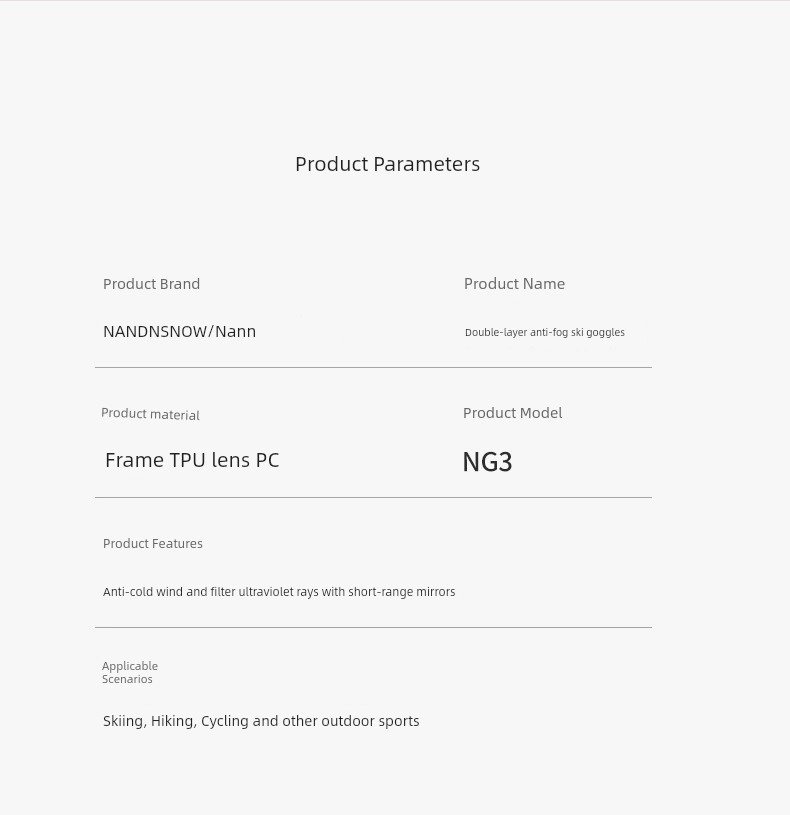Select the Product Model label
The image size is (790, 815).
512,413
